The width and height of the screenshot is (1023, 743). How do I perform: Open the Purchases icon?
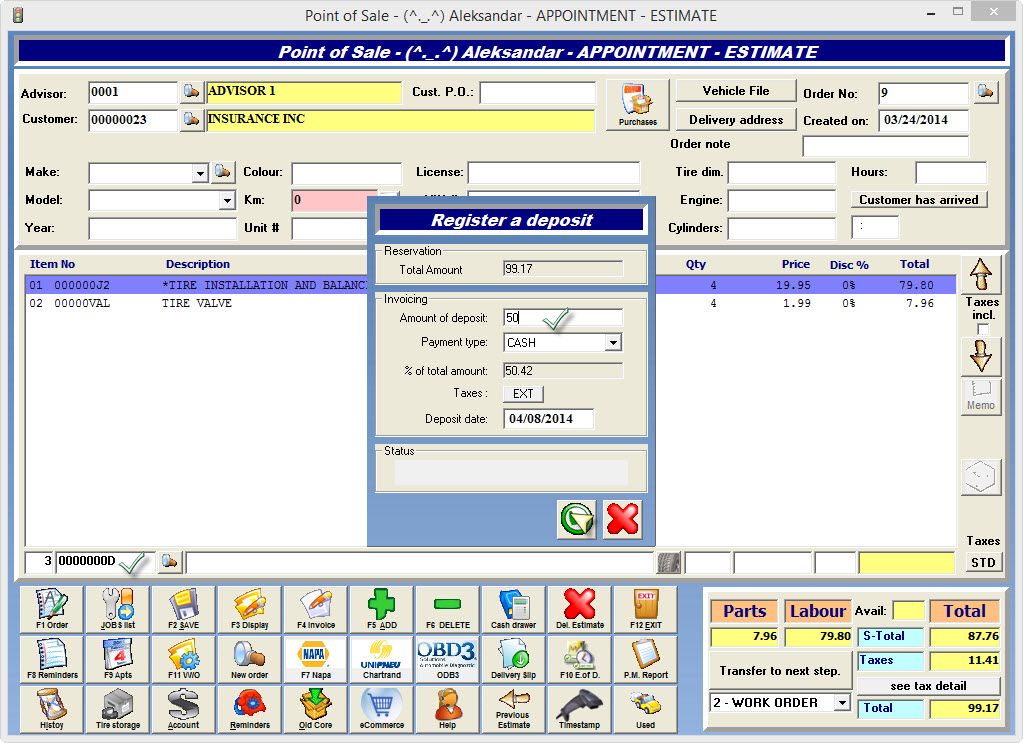pos(637,105)
